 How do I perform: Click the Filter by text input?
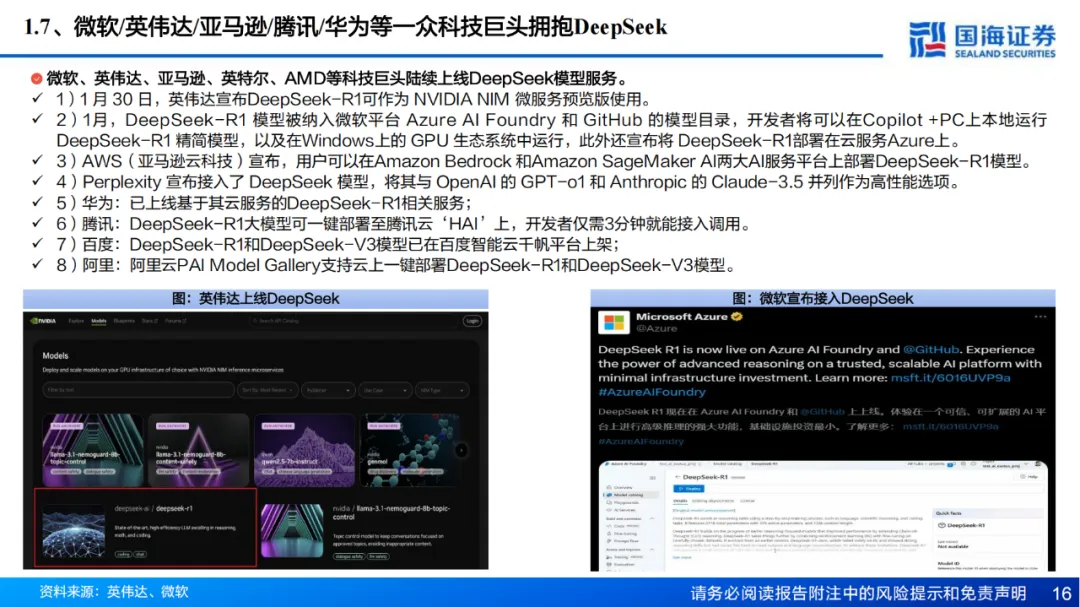(138, 390)
